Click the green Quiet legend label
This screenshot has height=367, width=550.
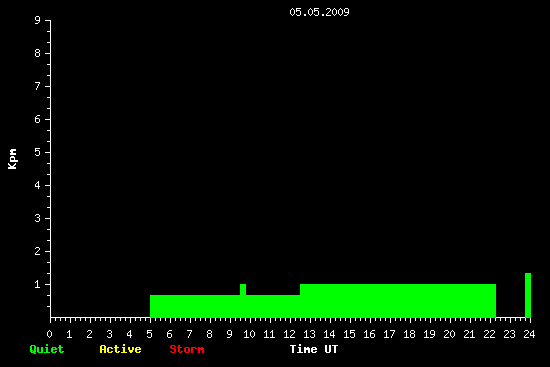(x=47, y=349)
